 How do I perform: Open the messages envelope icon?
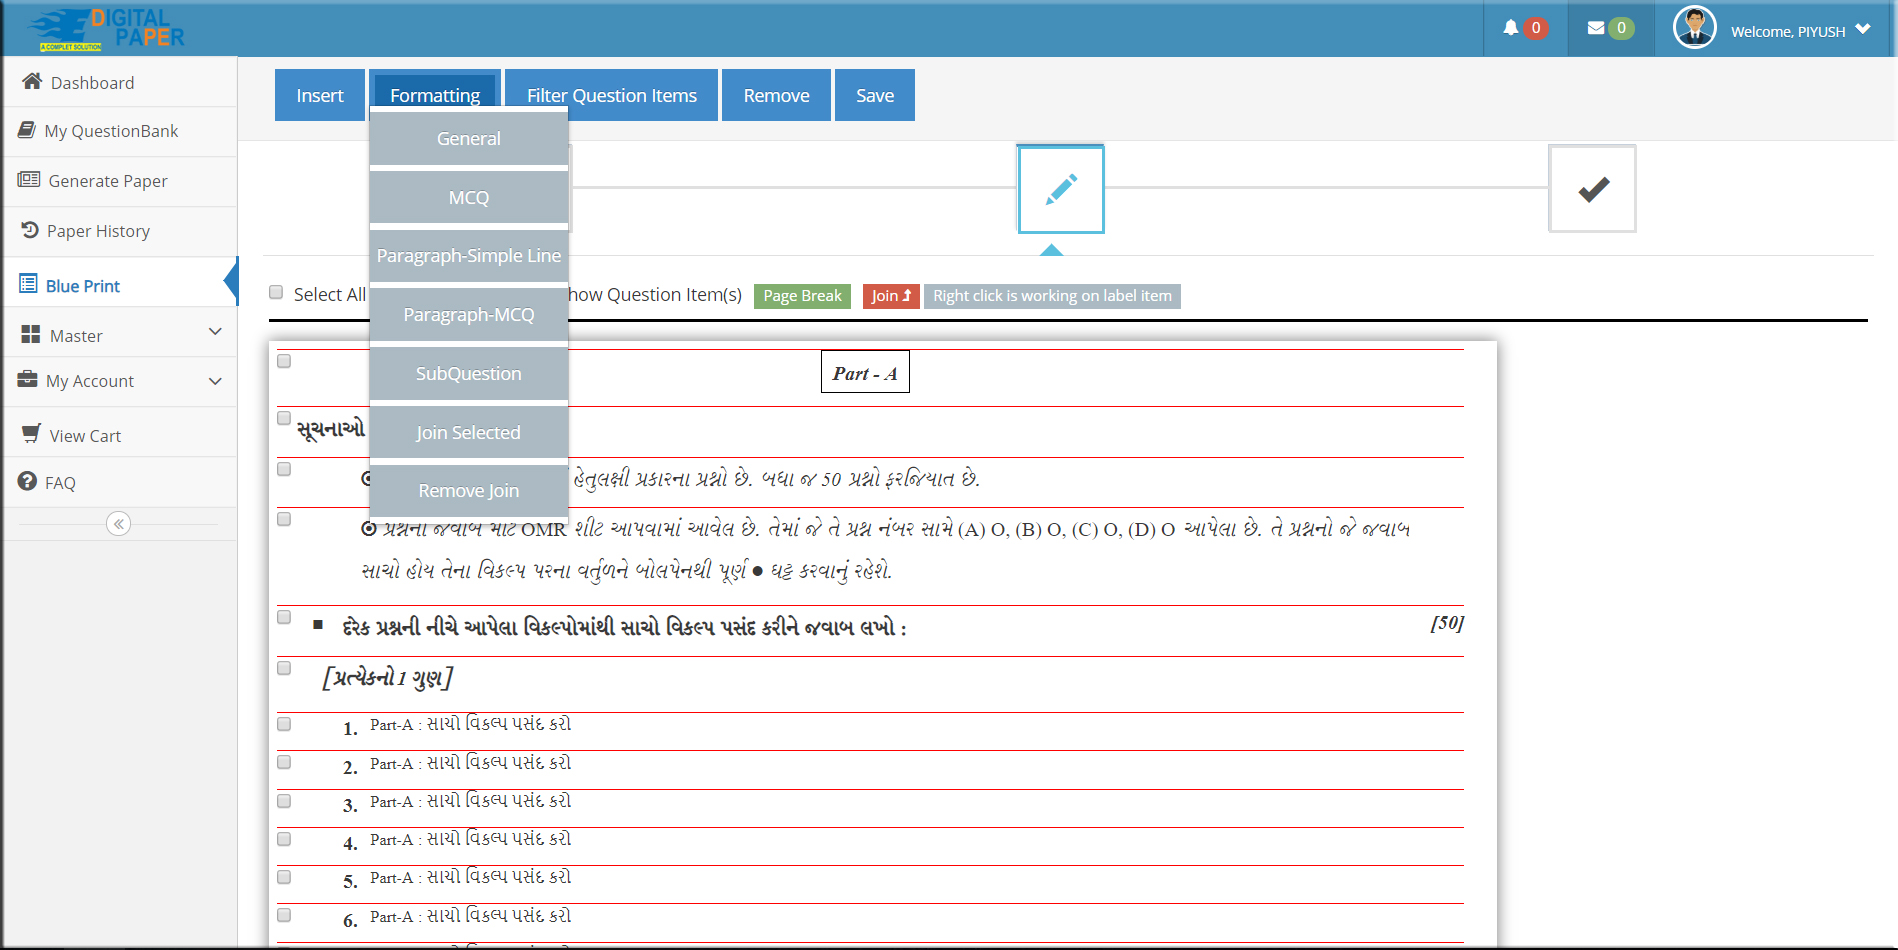point(1596,28)
